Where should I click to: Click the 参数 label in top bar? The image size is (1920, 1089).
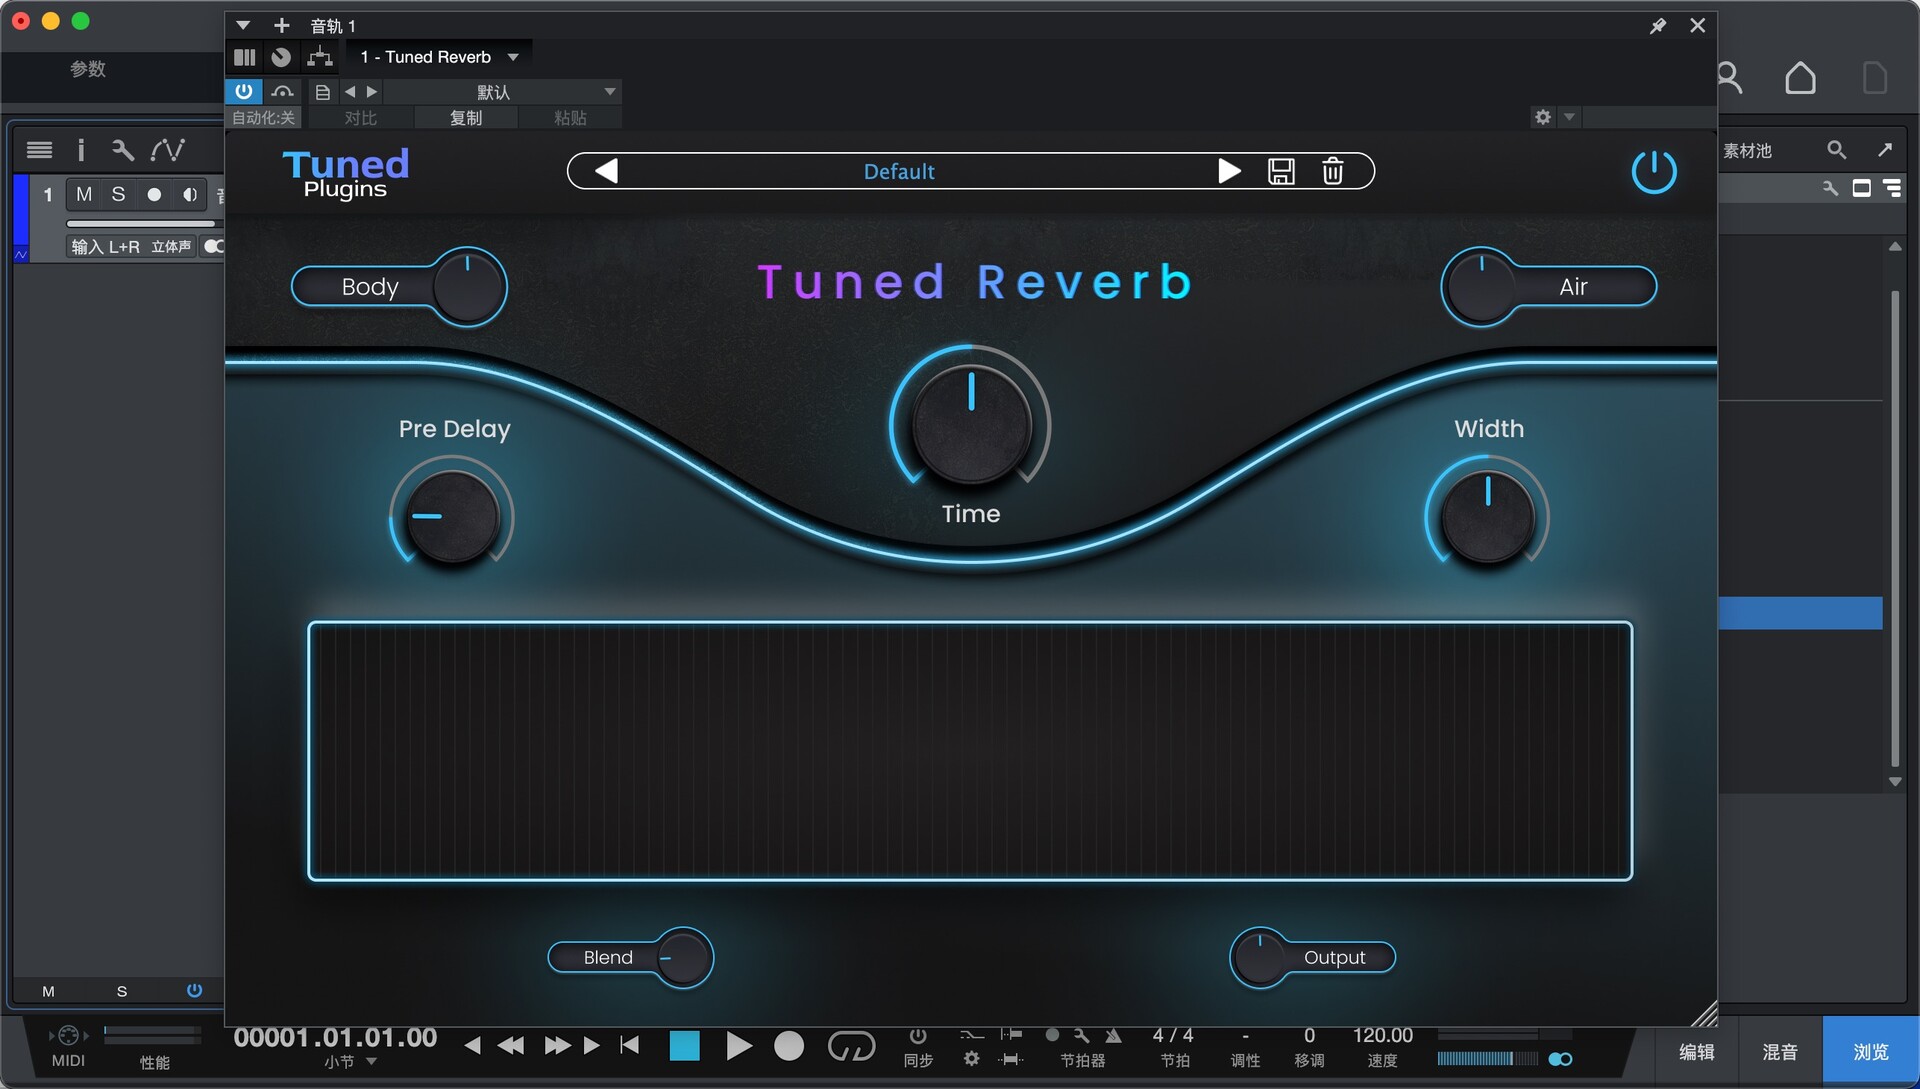pos(88,69)
